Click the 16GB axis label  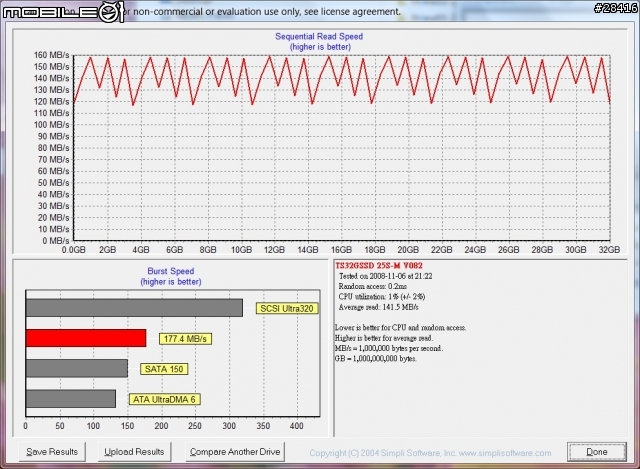pos(341,250)
